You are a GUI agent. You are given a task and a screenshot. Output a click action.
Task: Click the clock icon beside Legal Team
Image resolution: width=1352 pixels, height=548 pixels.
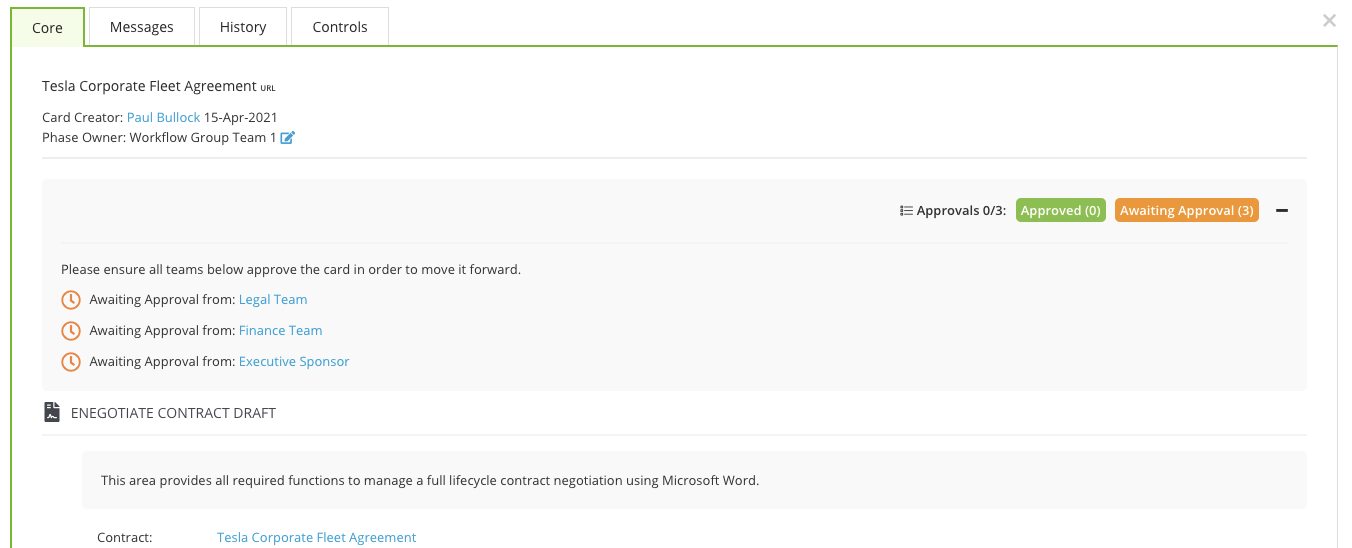pos(71,300)
